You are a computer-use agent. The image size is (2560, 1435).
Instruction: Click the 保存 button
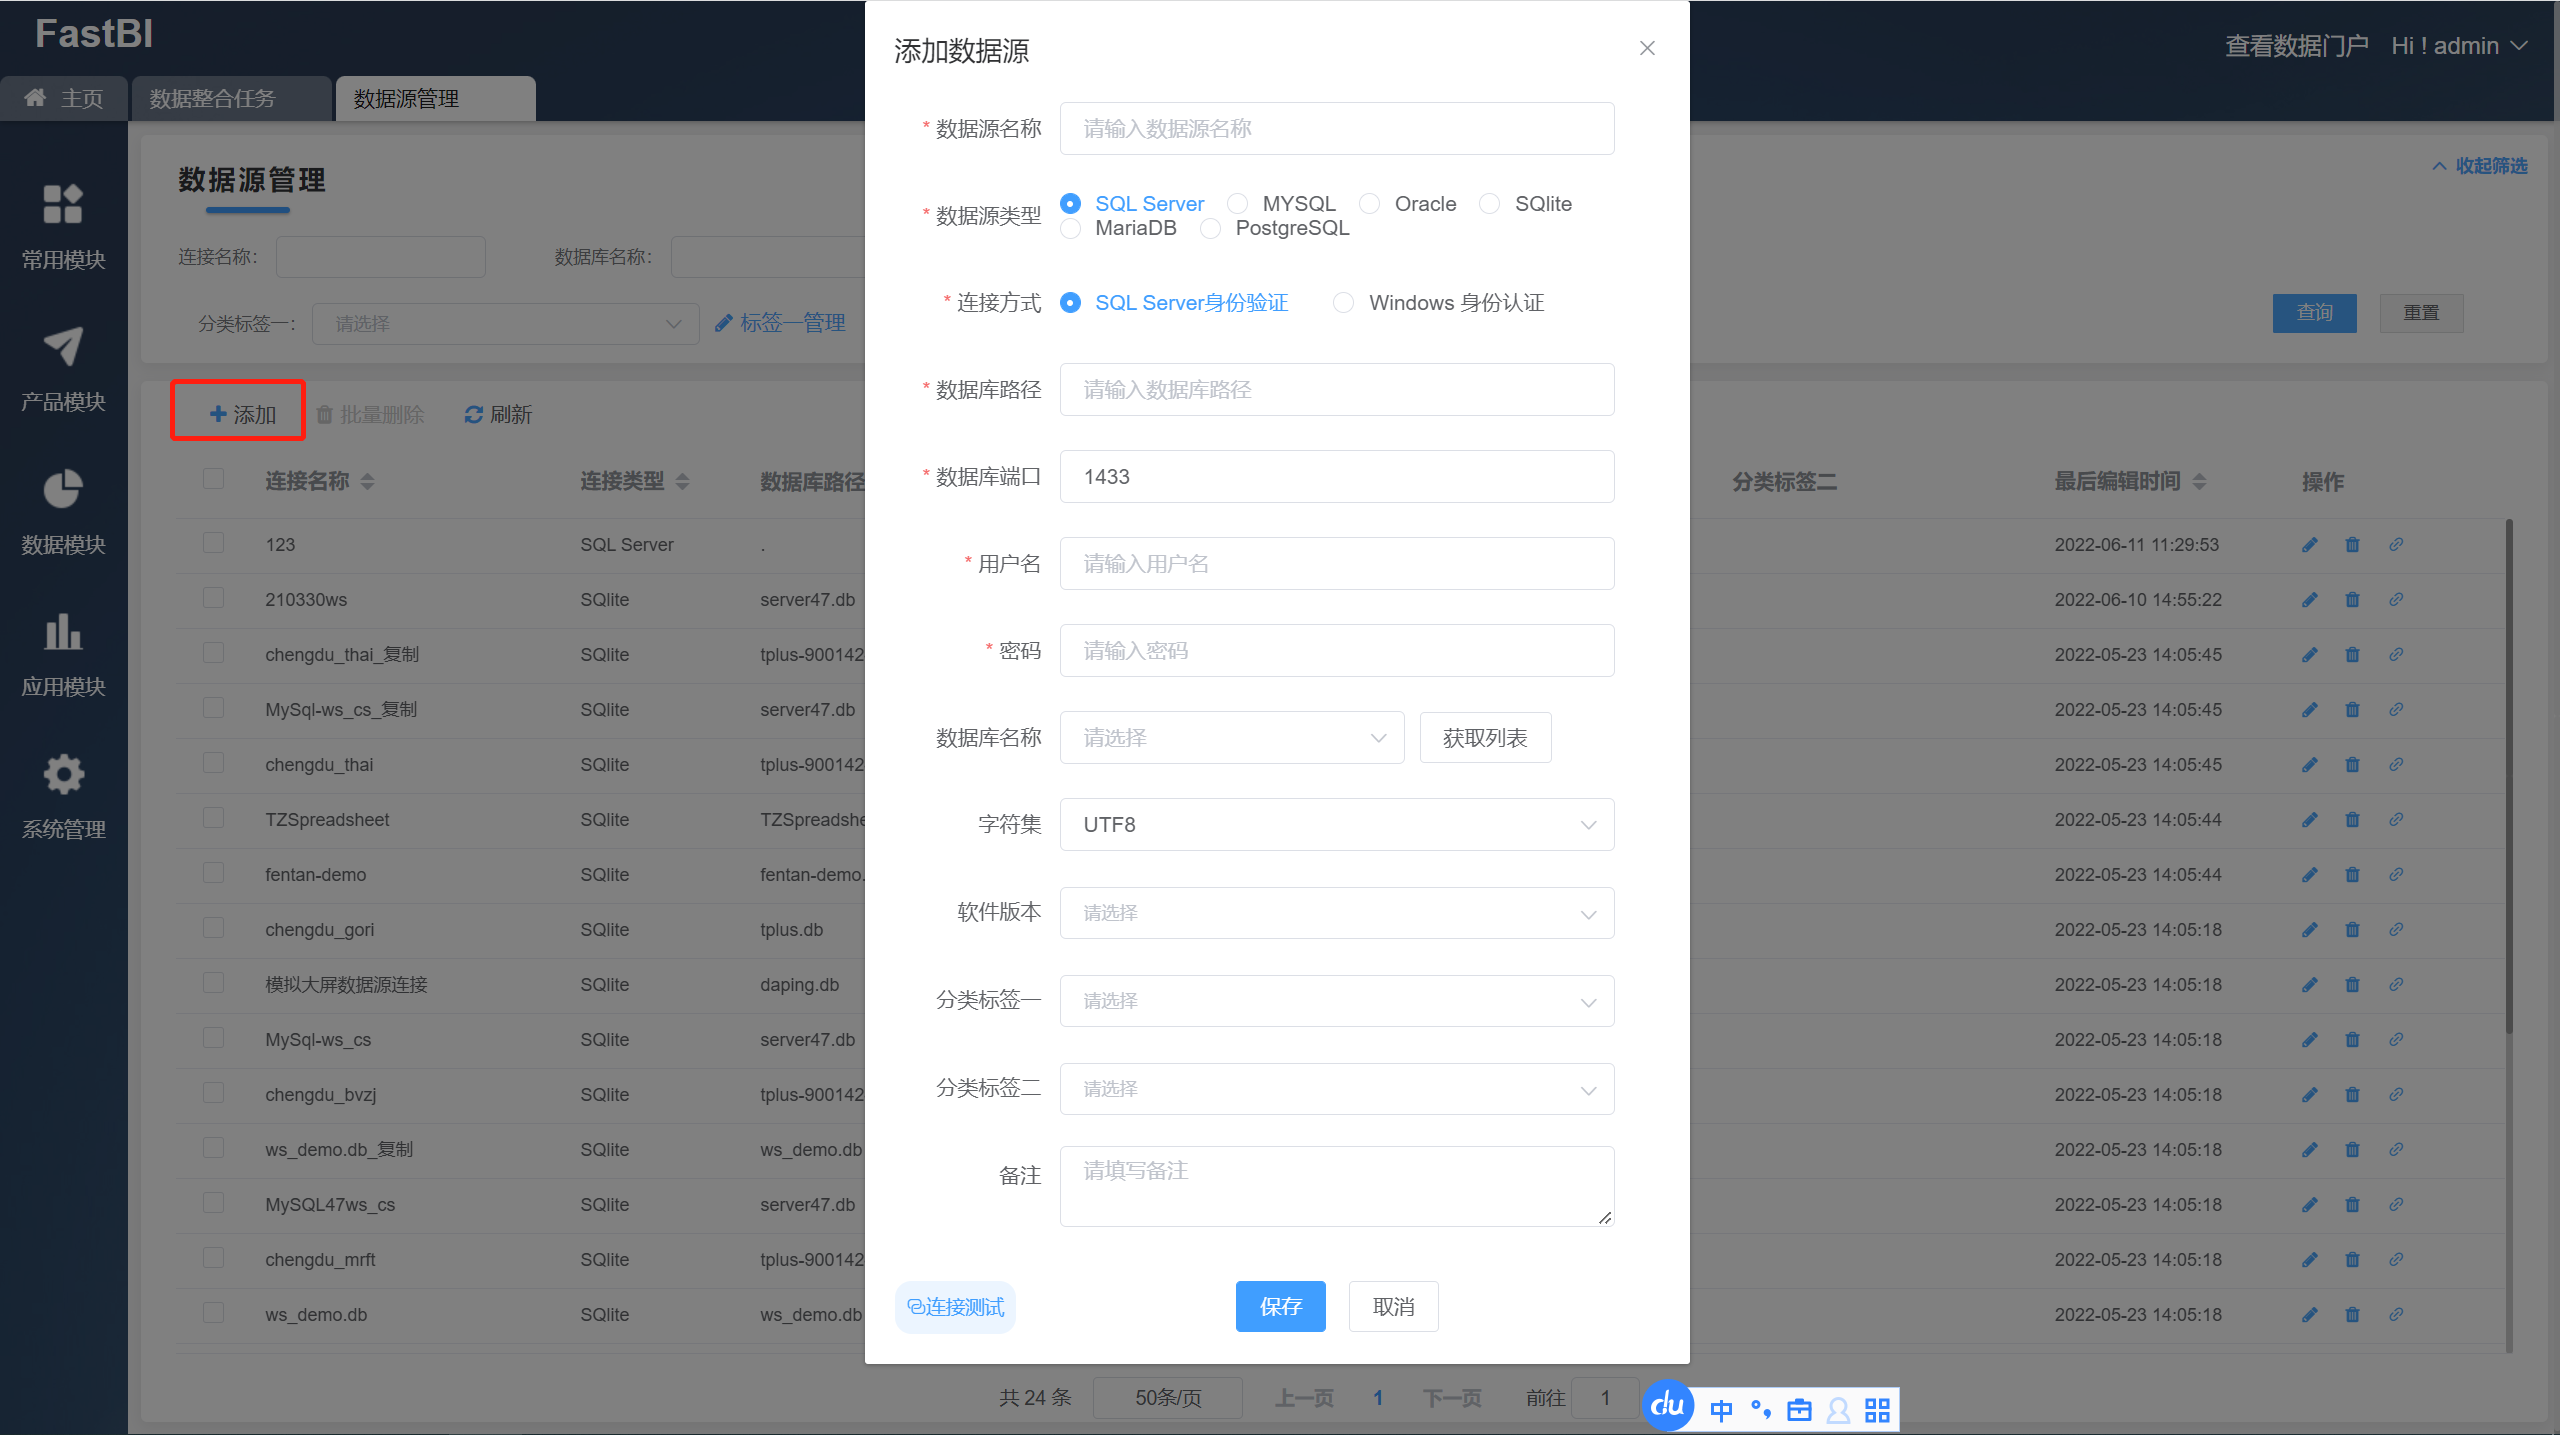pos(1280,1307)
